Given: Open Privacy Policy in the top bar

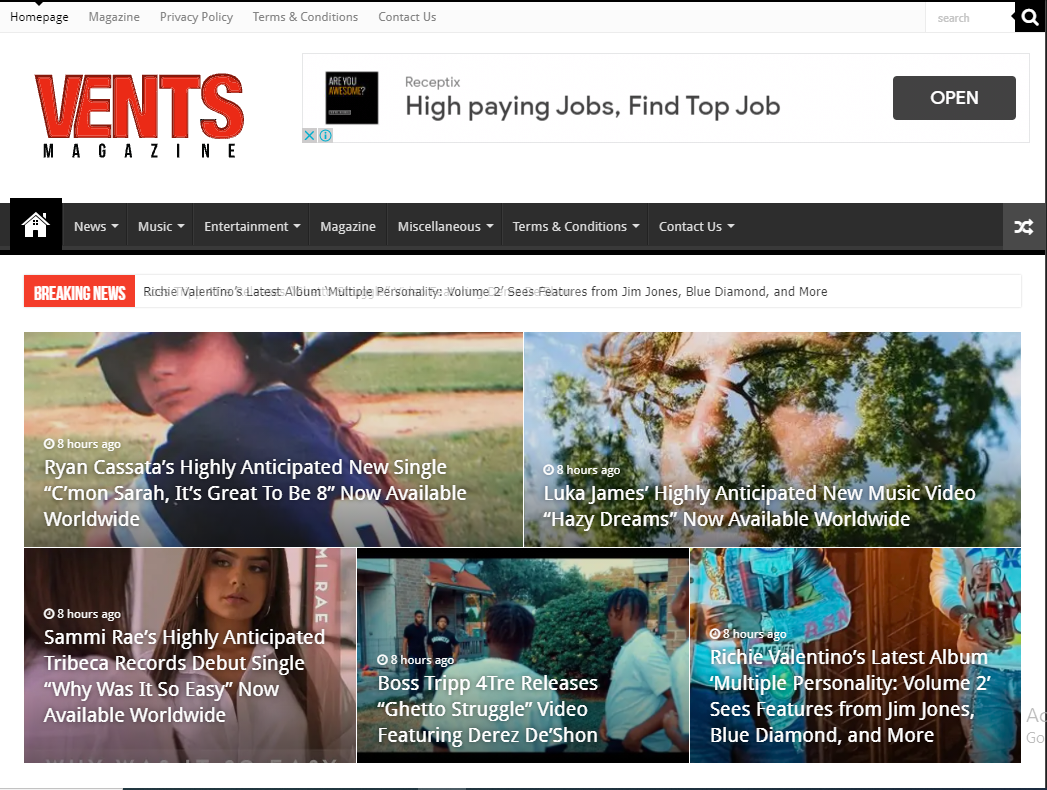Looking at the screenshot, I should (196, 17).
